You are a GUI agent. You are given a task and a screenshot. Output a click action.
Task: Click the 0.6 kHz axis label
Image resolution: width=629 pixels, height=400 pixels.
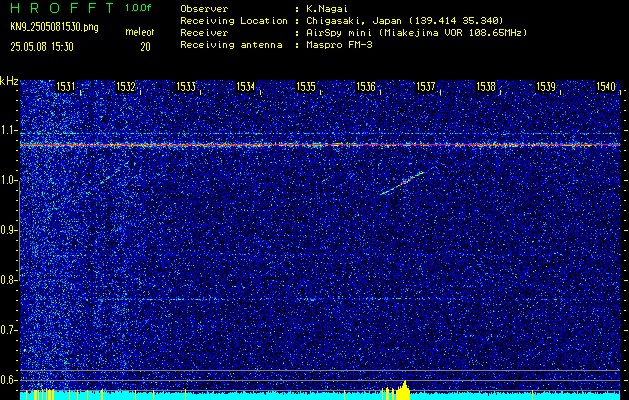8,380
